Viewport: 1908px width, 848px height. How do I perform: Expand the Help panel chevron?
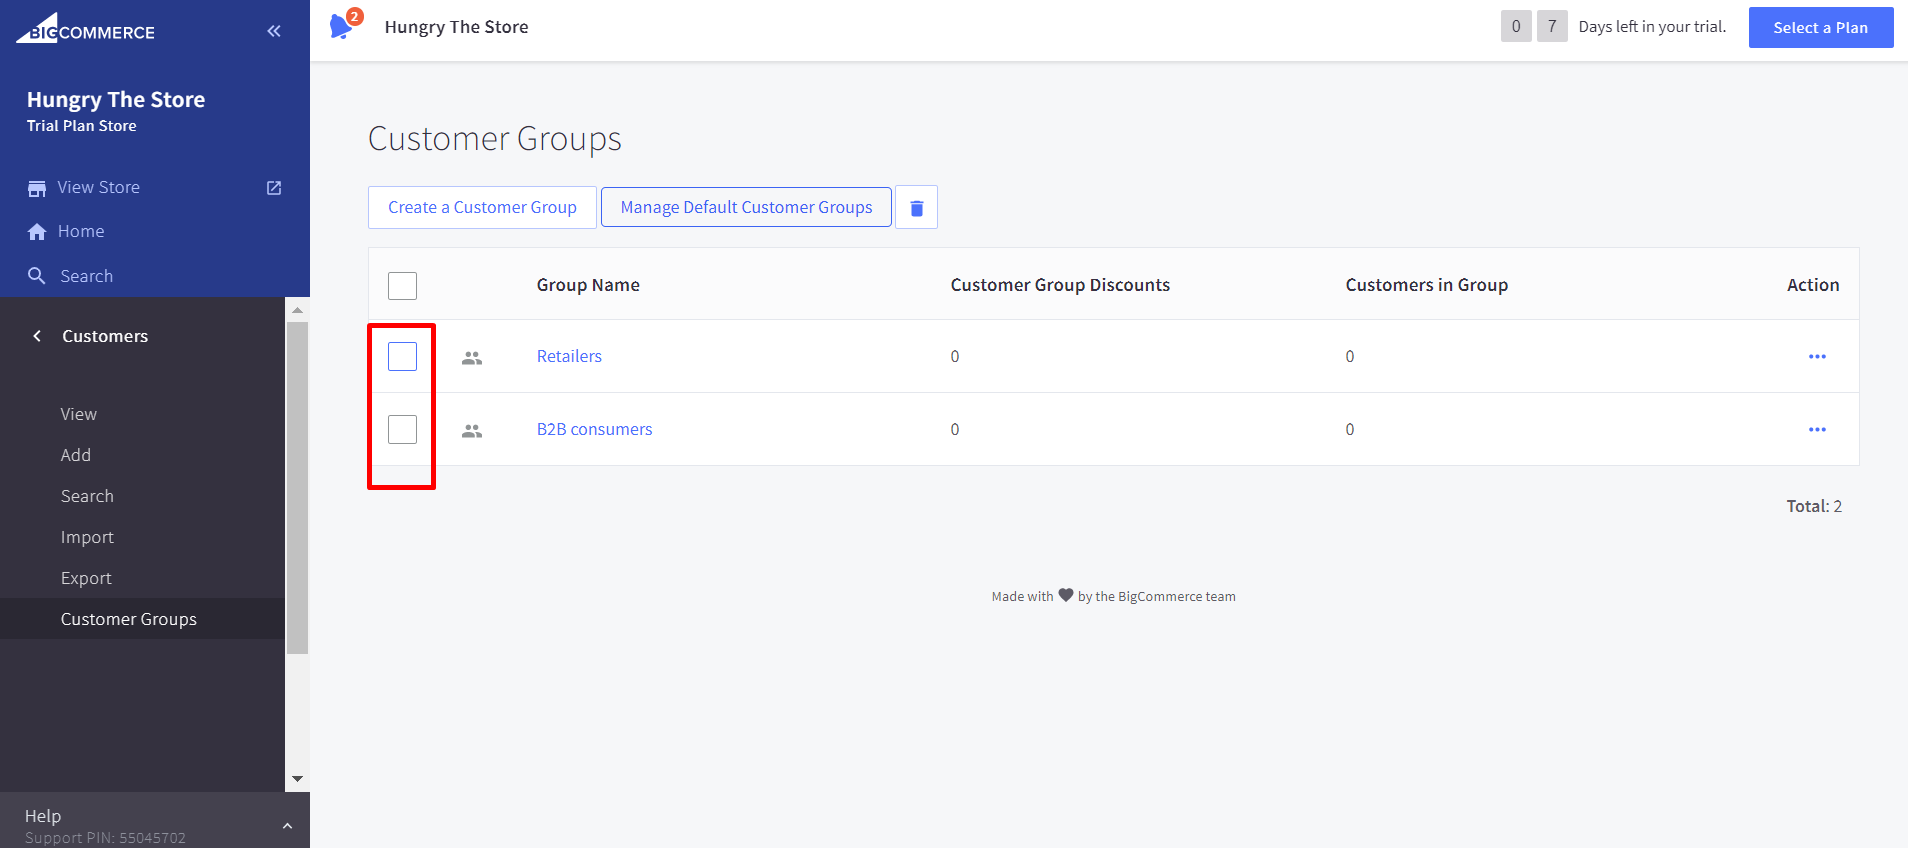click(x=287, y=826)
